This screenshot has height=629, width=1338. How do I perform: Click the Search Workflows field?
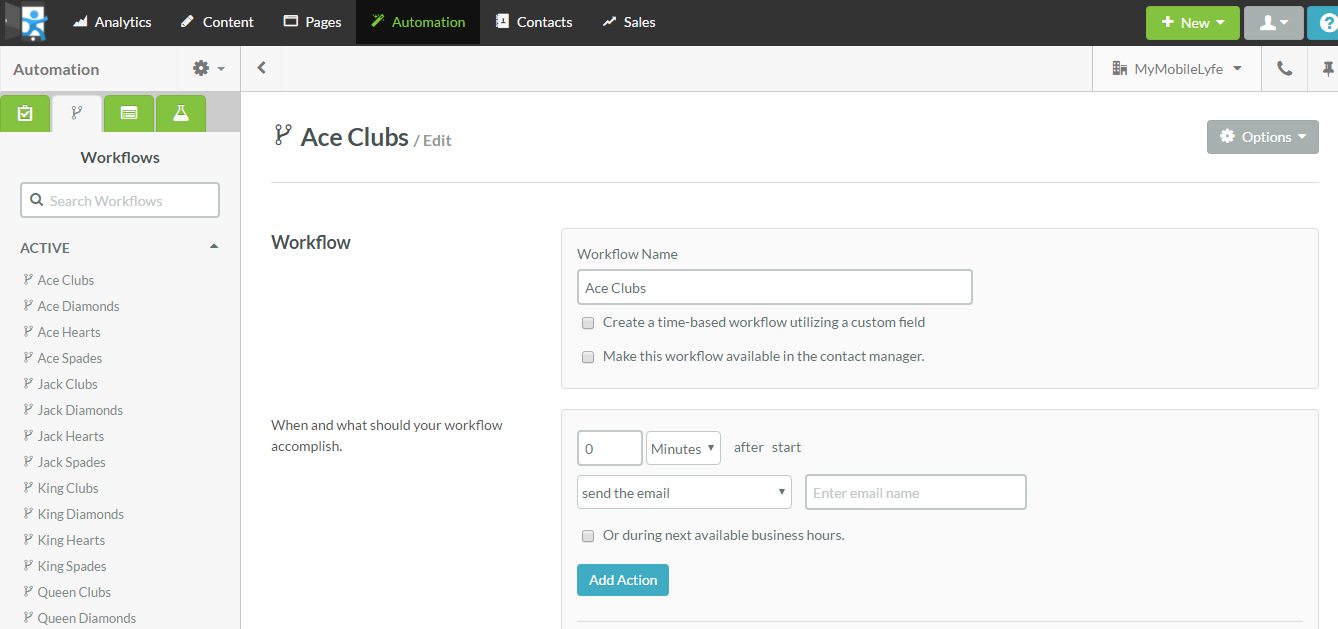coord(120,200)
